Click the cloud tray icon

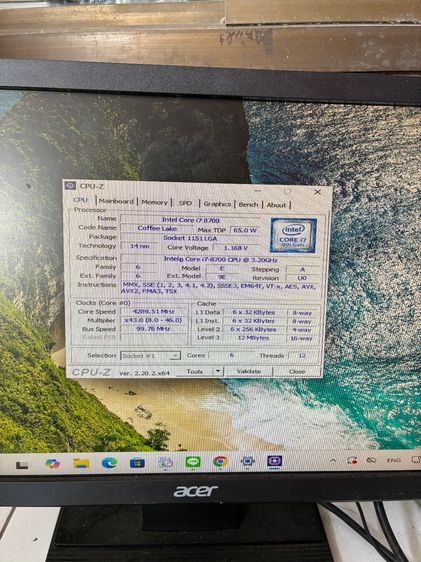click(x=371, y=460)
